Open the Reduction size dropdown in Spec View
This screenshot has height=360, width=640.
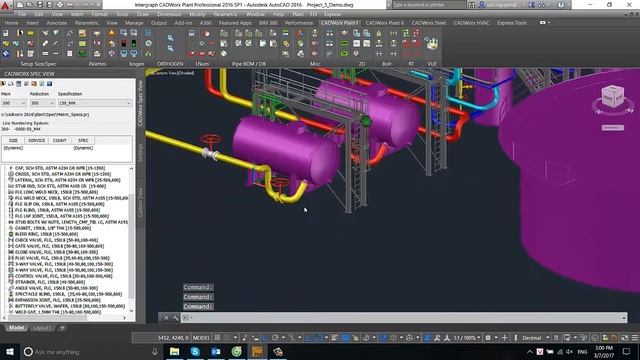[42, 103]
